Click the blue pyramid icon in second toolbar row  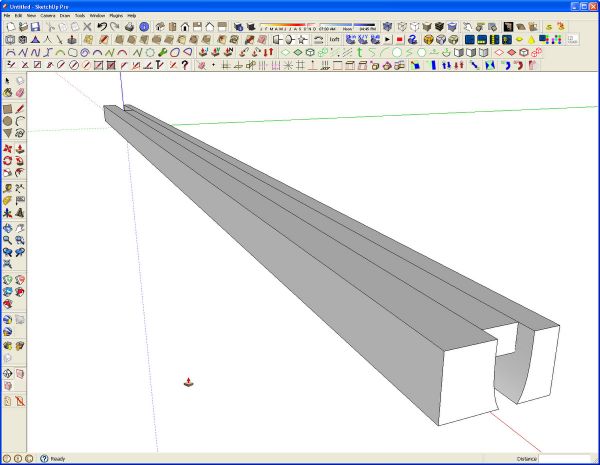tap(35, 39)
